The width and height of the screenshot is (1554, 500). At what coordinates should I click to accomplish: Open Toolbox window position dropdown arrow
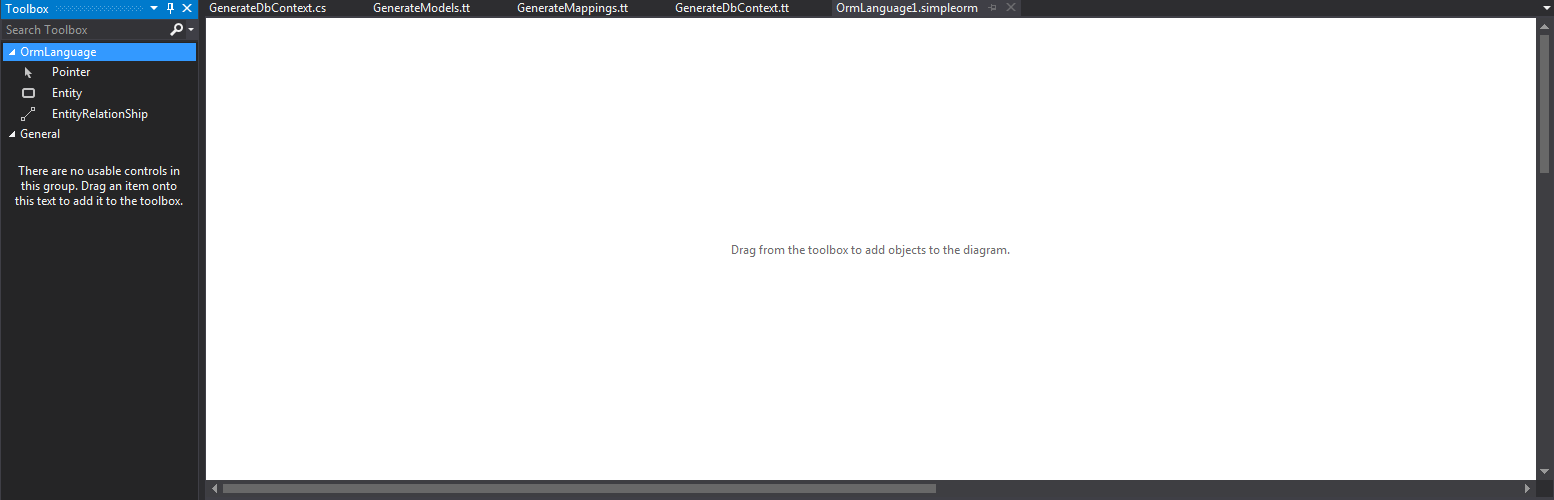pyautogui.click(x=154, y=8)
